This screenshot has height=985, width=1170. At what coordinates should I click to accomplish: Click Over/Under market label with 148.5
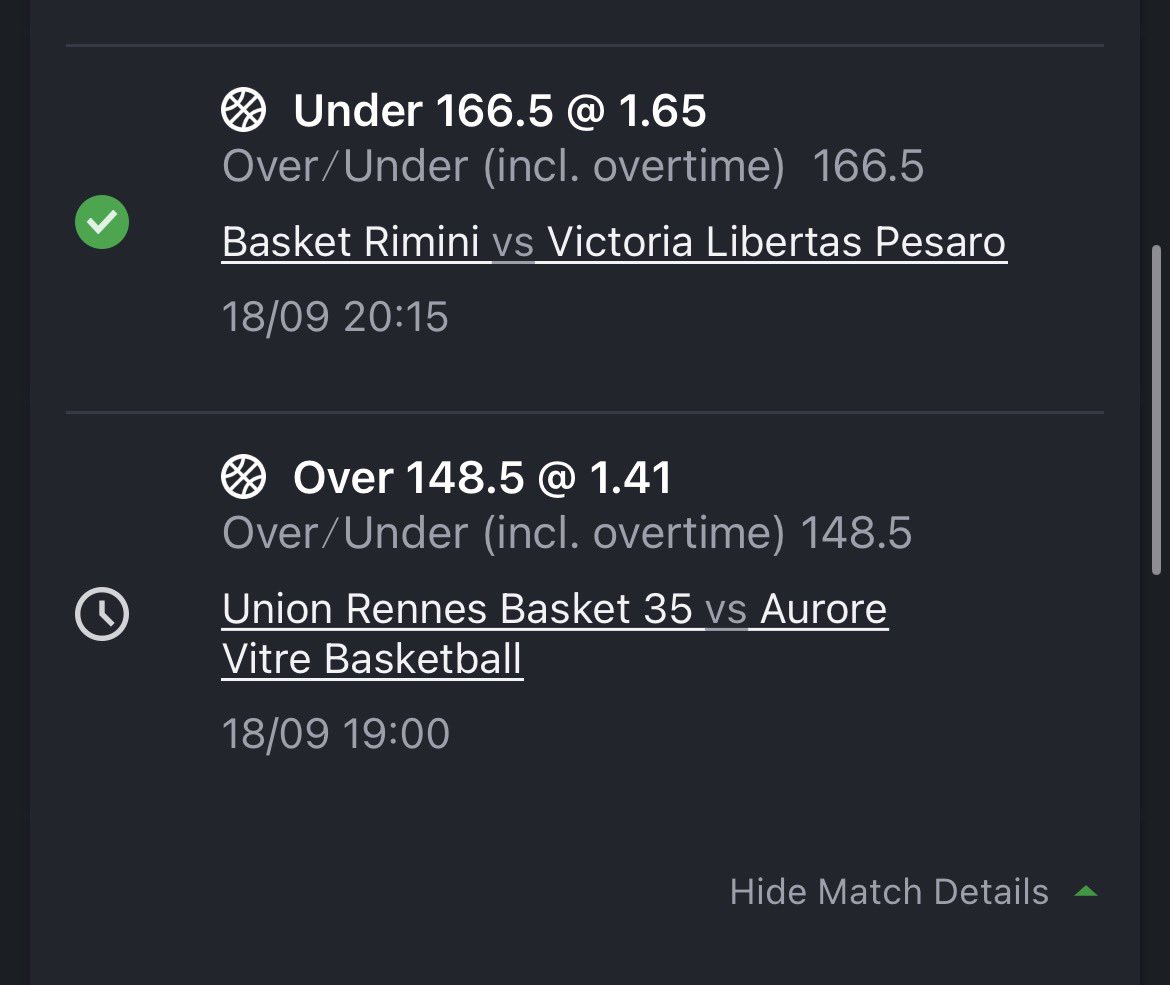click(567, 533)
